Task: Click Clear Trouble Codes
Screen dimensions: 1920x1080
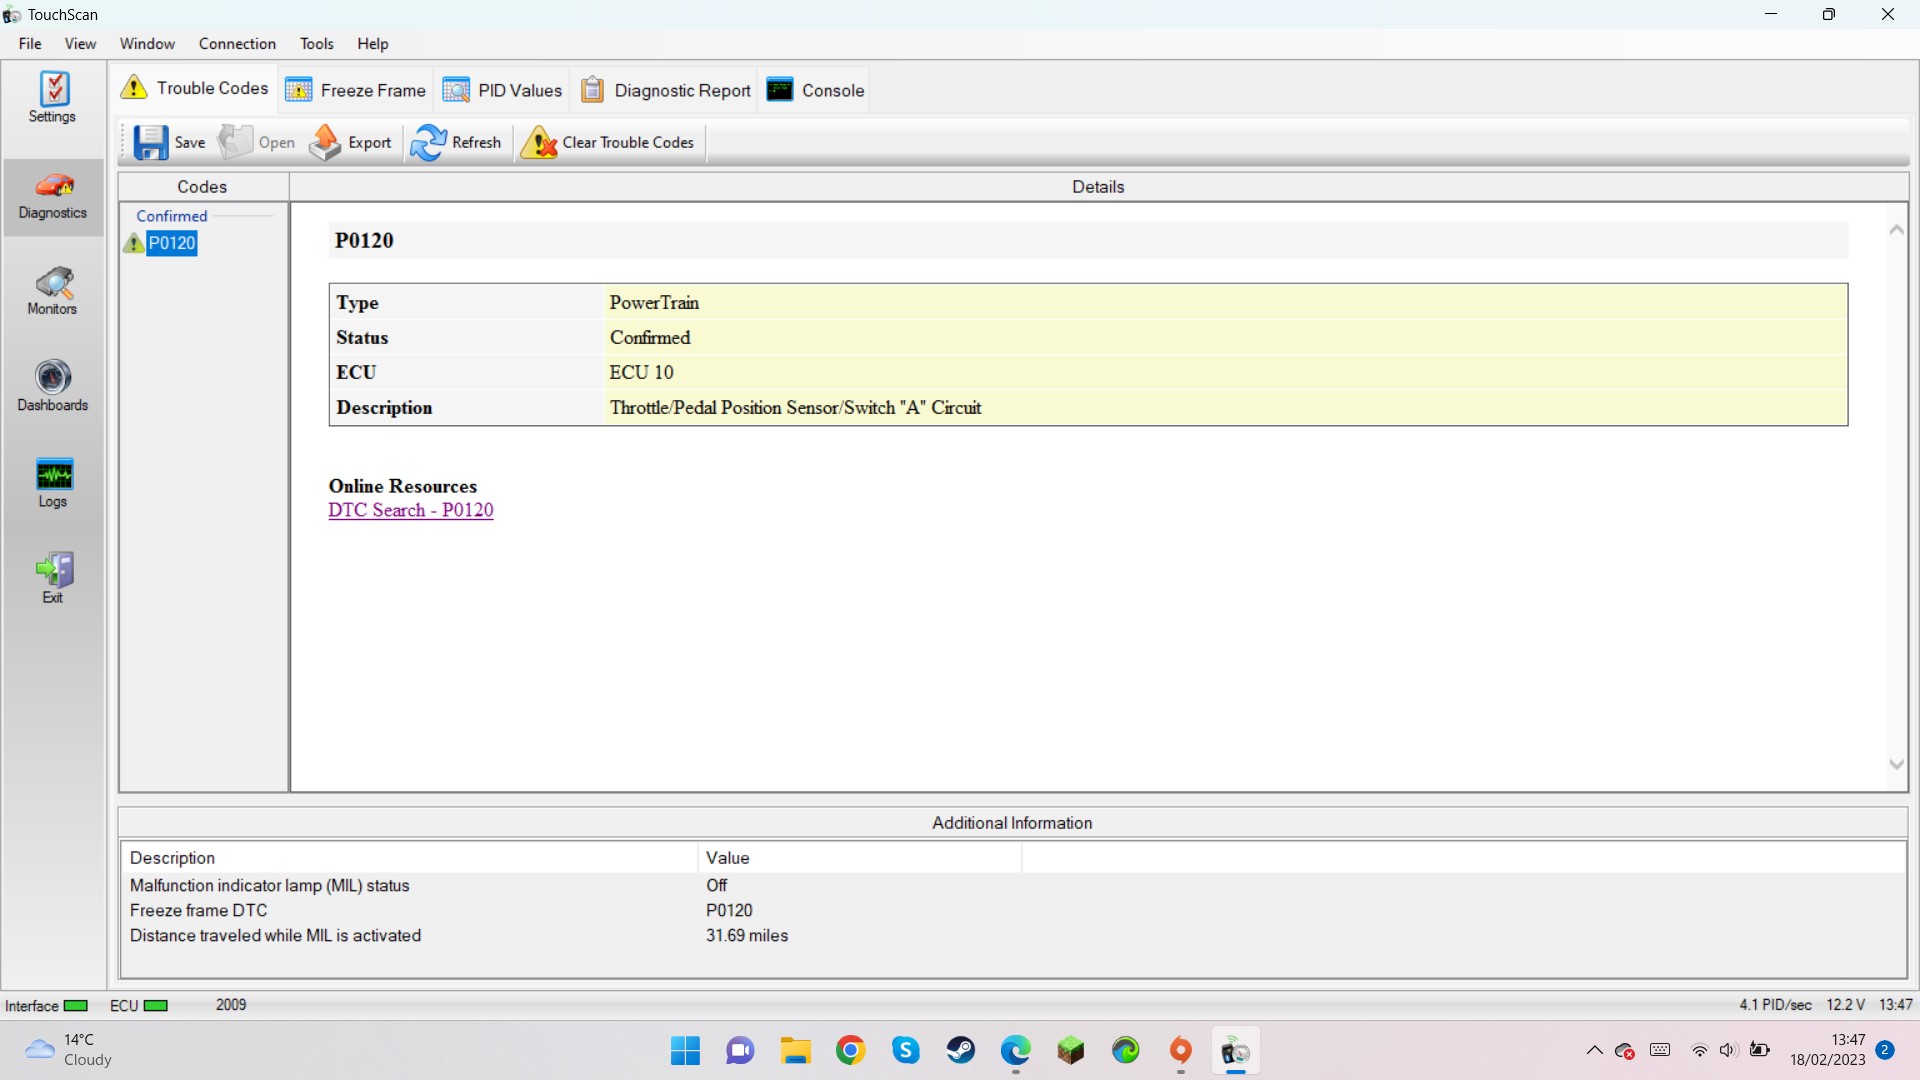Action: (608, 142)
